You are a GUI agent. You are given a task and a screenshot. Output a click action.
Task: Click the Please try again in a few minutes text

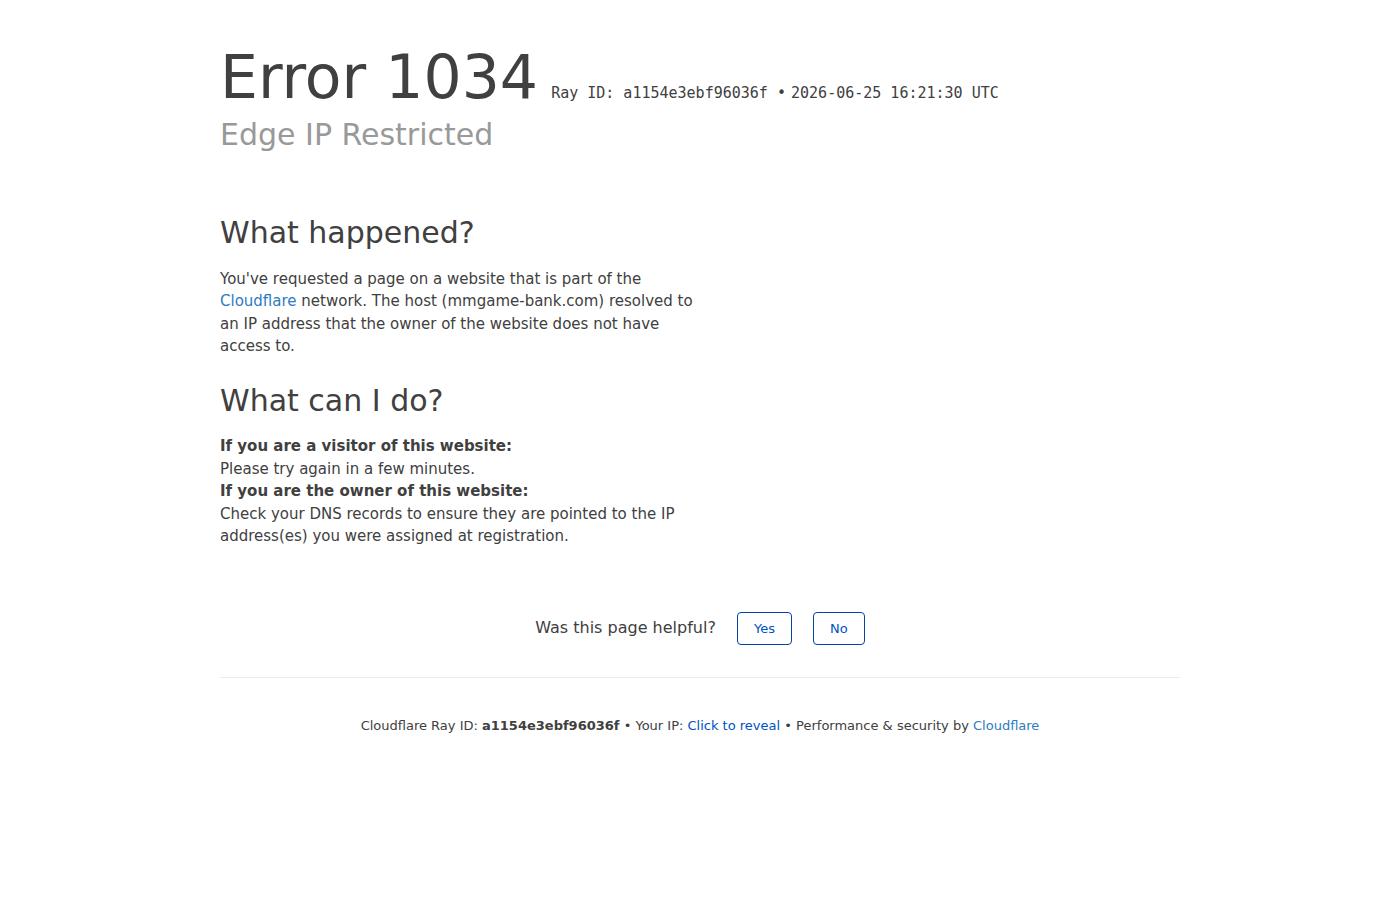click(347, 469)
